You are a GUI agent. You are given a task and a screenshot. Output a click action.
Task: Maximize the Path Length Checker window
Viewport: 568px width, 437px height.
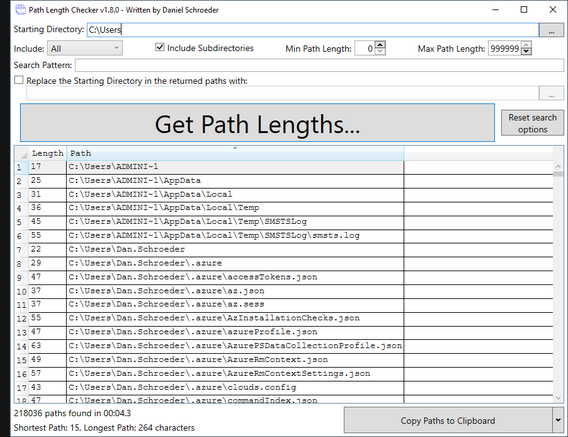[524, 10]
